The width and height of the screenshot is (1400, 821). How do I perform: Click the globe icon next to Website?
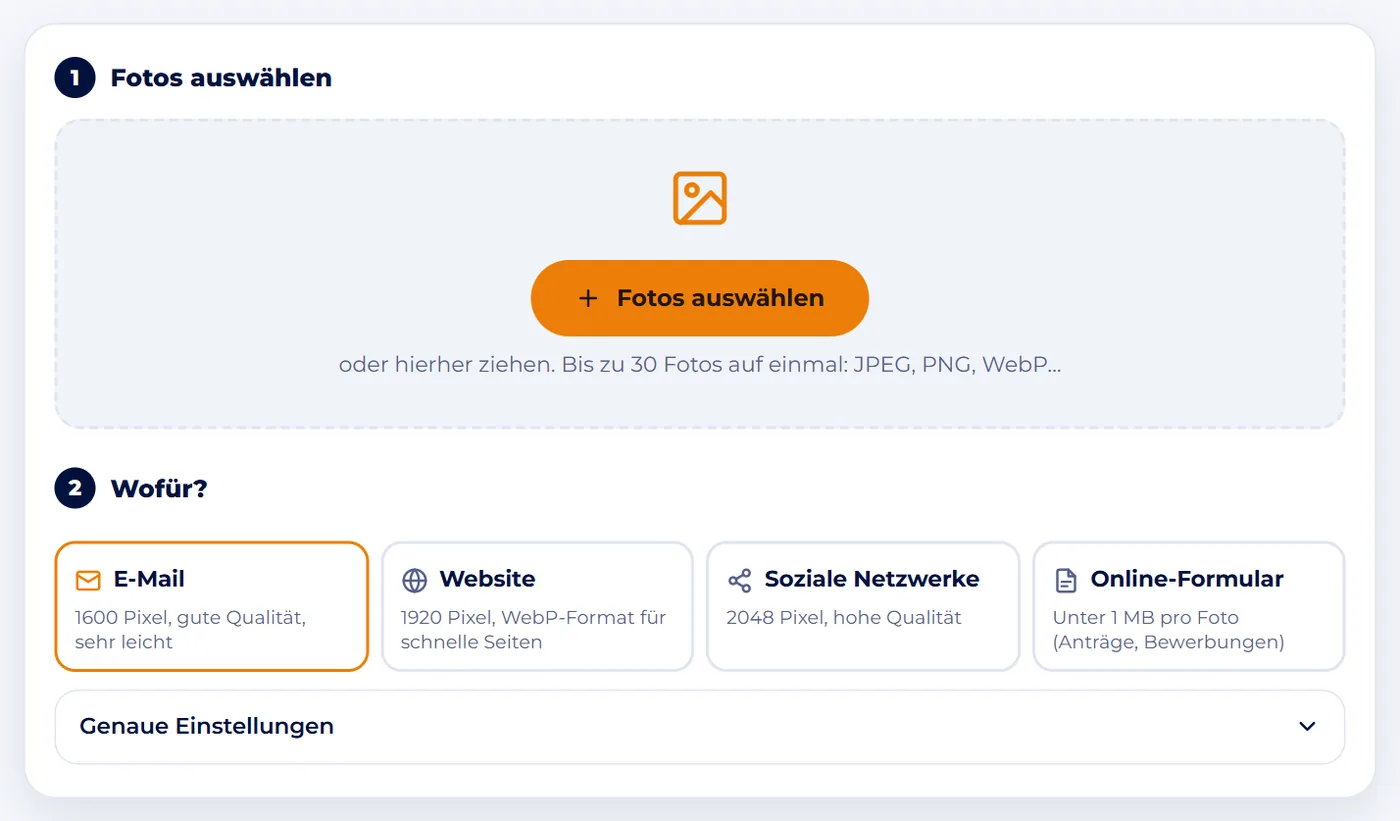(414, 580)
